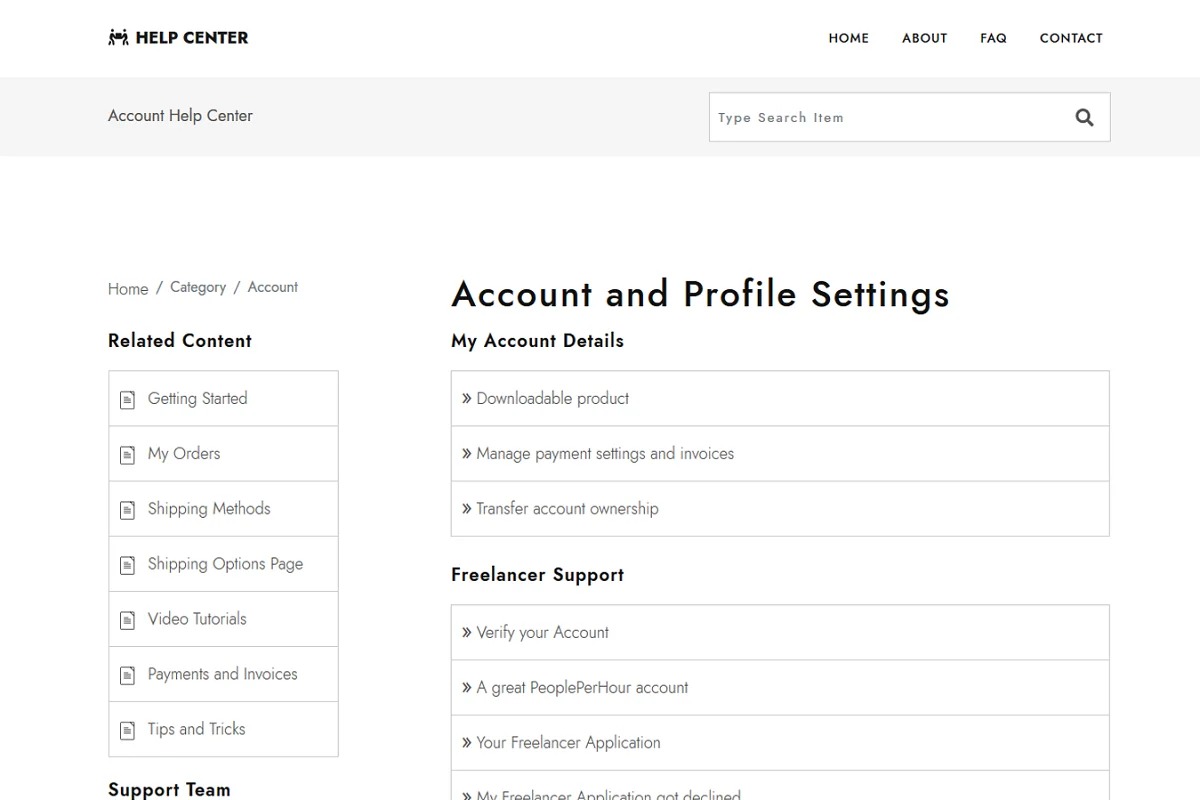Screen dimensions: 1200x800
Task: Click the document icon beside Tips and Tricks
Action: [127, 730]
